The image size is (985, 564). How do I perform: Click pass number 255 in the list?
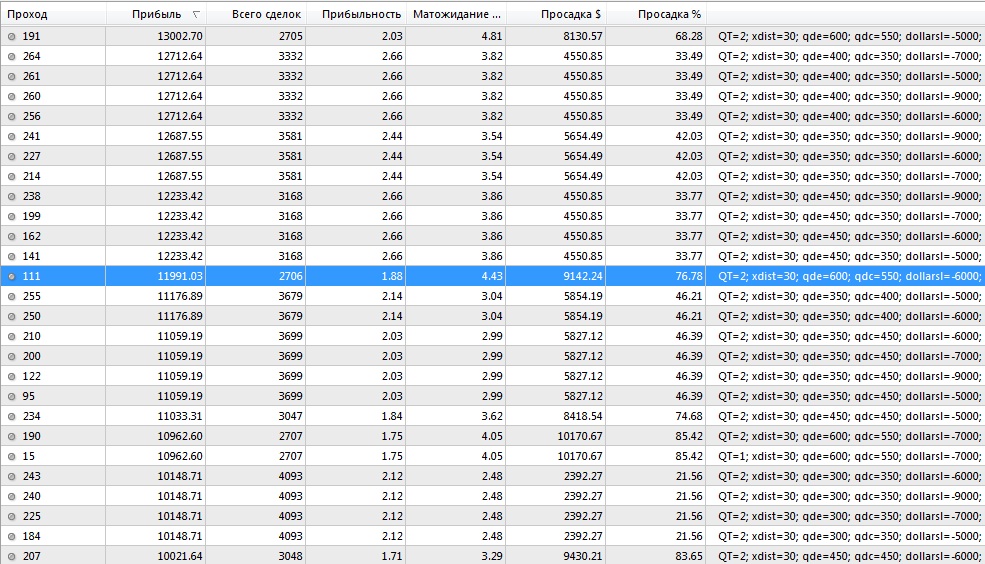point(31,296)
